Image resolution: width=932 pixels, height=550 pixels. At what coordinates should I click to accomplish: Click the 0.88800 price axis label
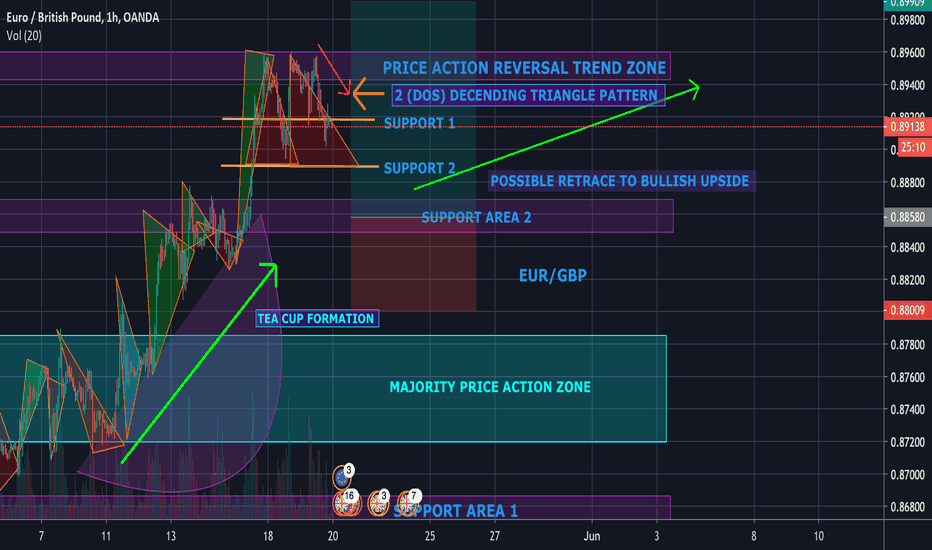point(907,183)
